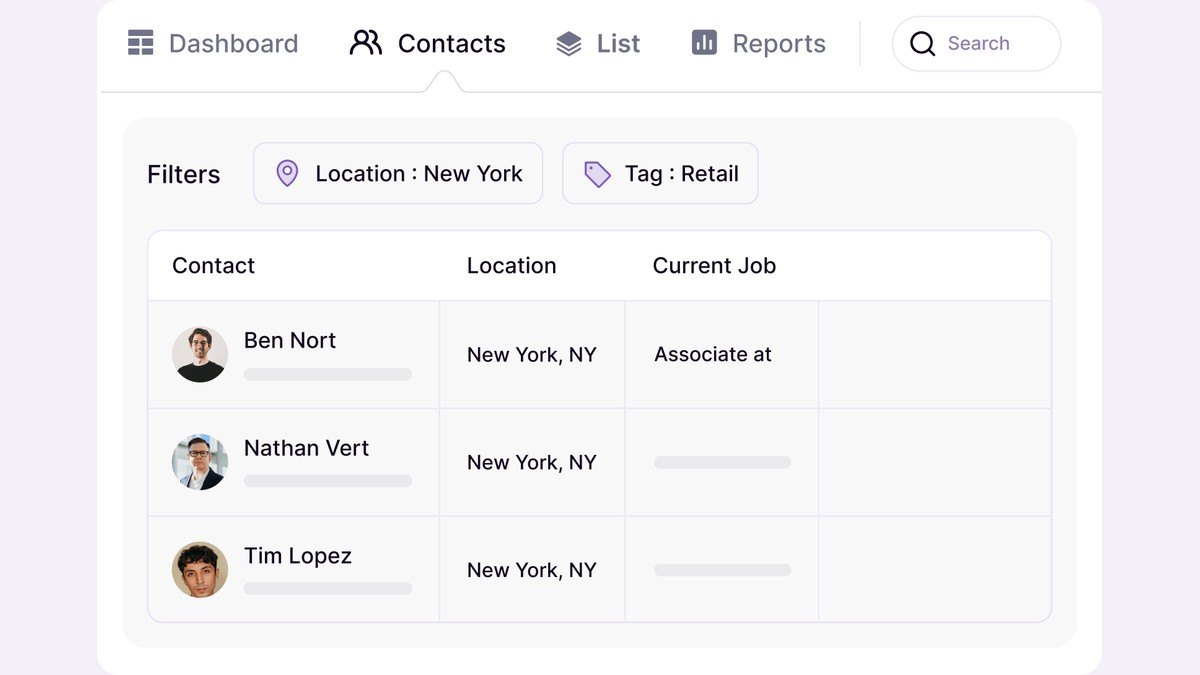Click the Reports bar chart icon
The width and height of the screenshot is (1200, 675).
704,43
